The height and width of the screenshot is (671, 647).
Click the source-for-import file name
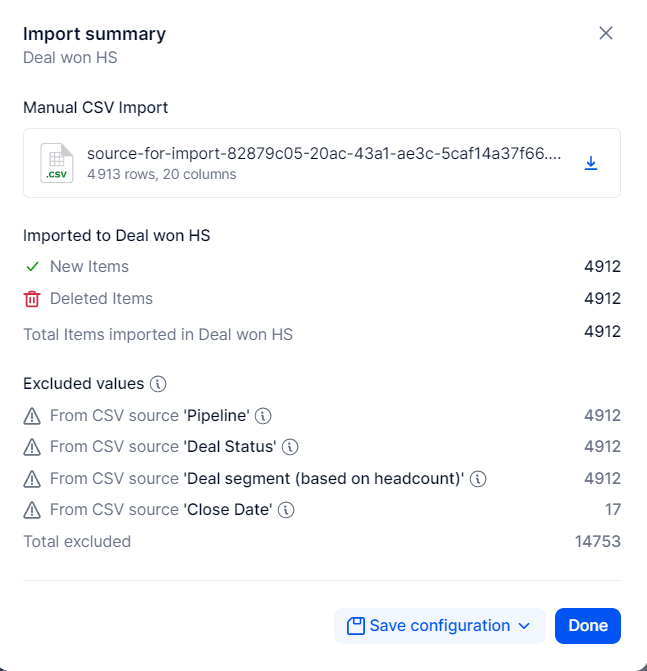point(324,153)
